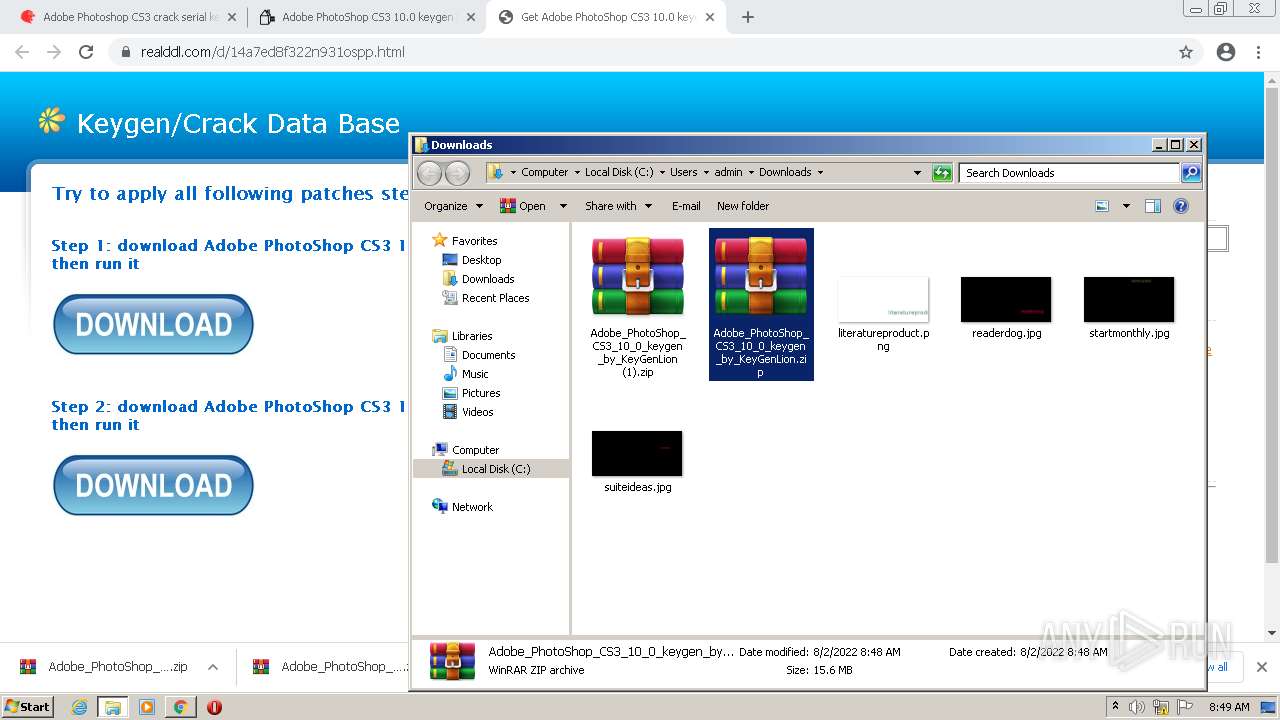The width and height of the screenshot is (1280, 720).
Task: Select readerdog.jpg thumbnail
Action: click(x=1006, y=299)
